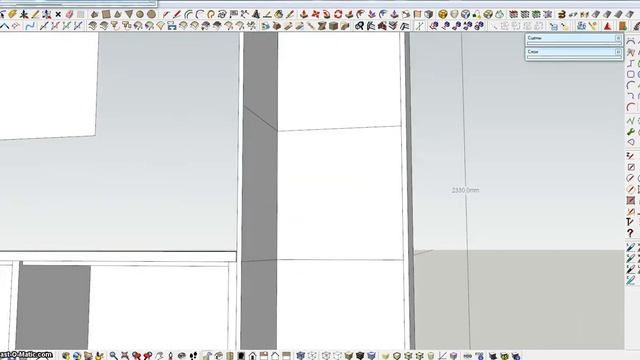The height and width of the screenshot is (360, 640).
Task: Click the green wave icon in right toolbar
Action: (x=631, y=121)
